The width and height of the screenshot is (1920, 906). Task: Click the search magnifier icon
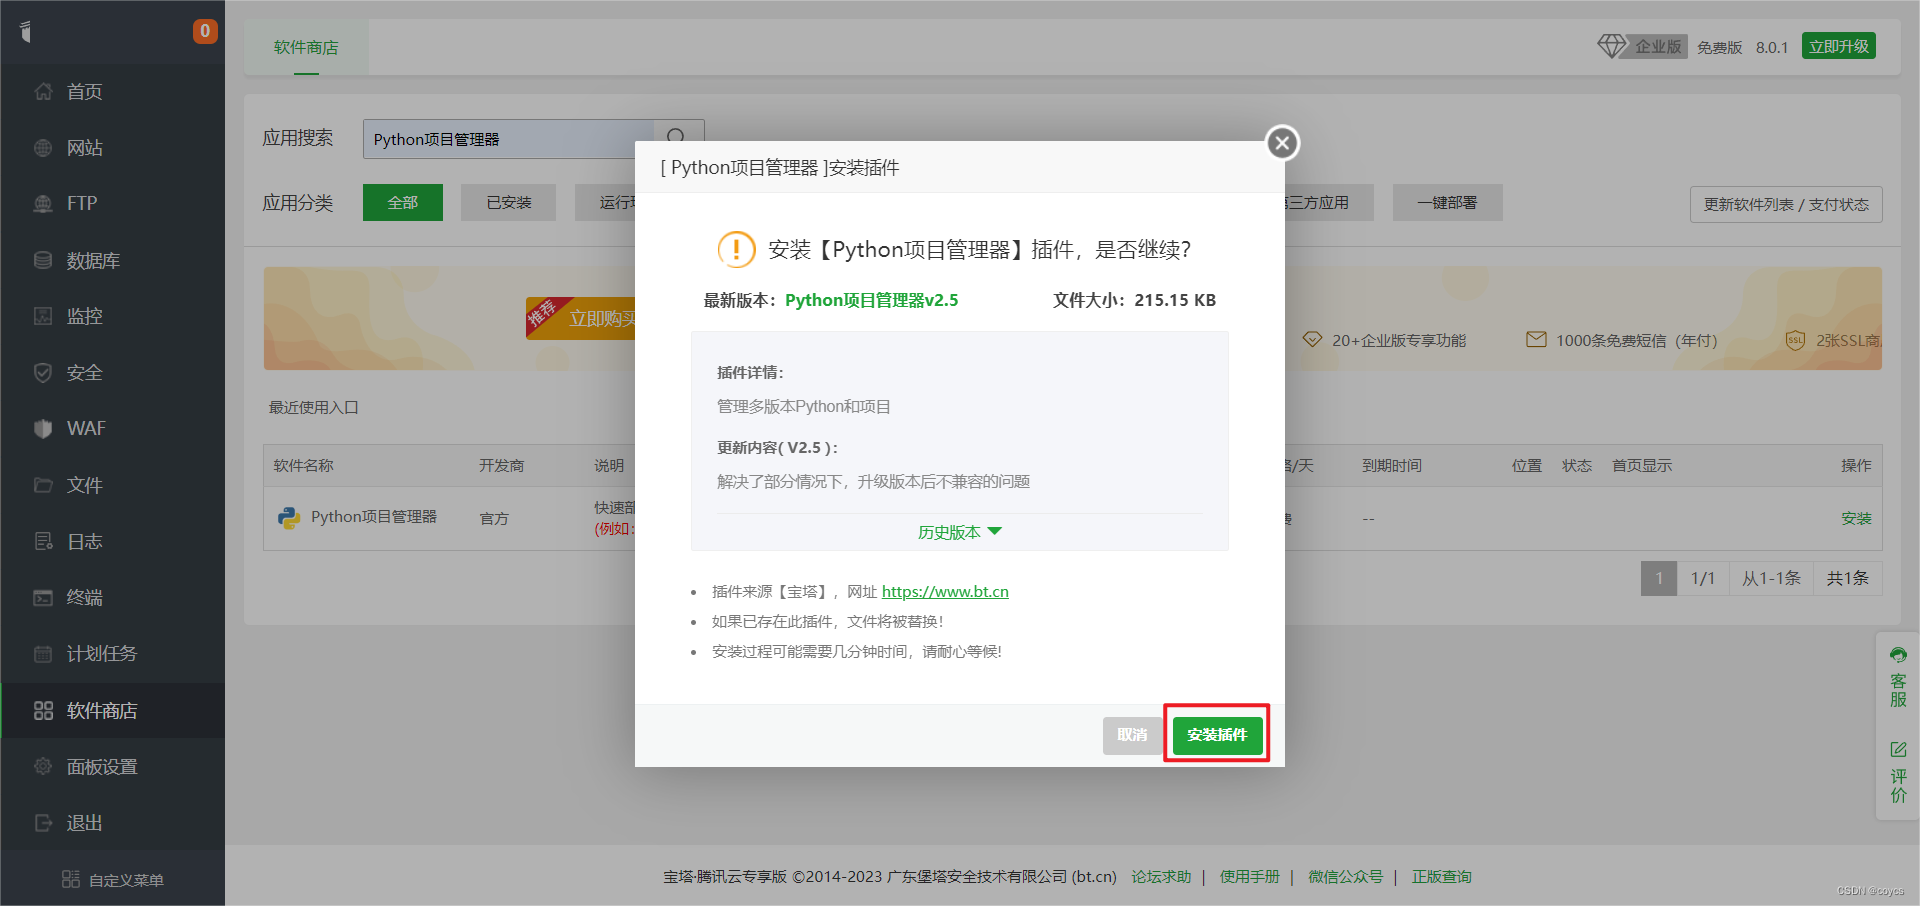click(677, 138)
